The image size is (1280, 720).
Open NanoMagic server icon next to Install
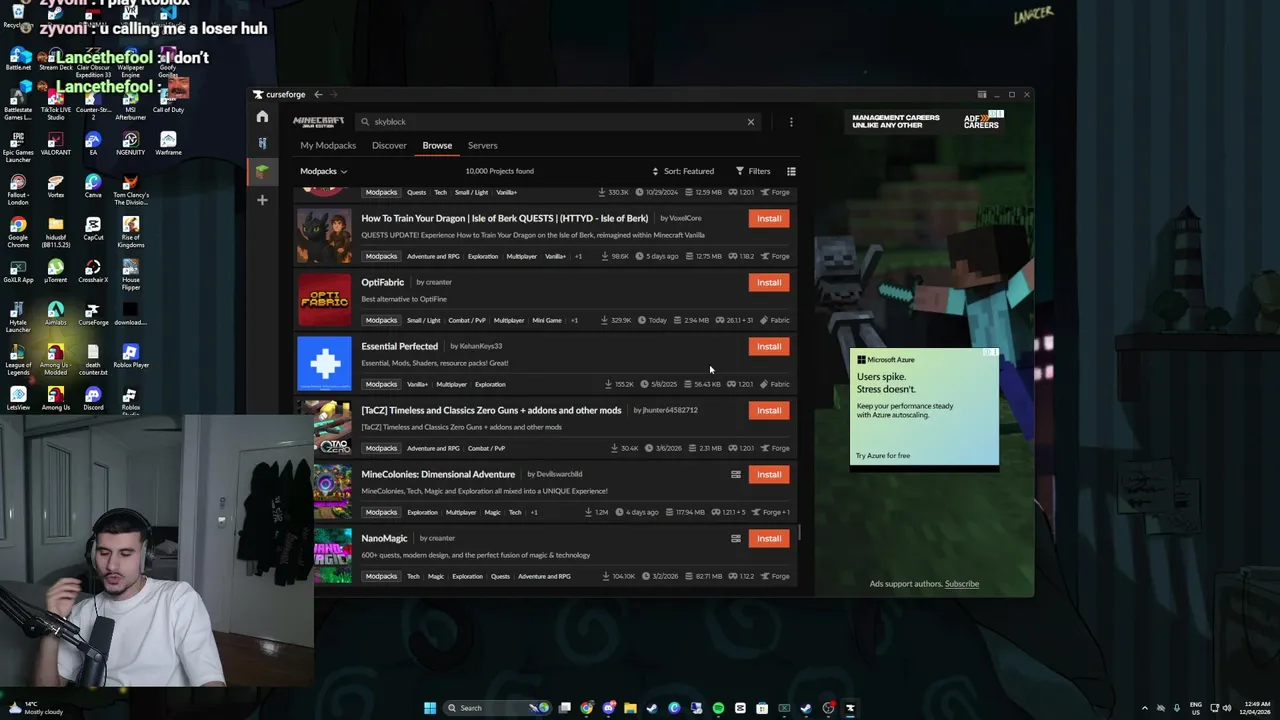pyautogui.click(x=736, y=538)
